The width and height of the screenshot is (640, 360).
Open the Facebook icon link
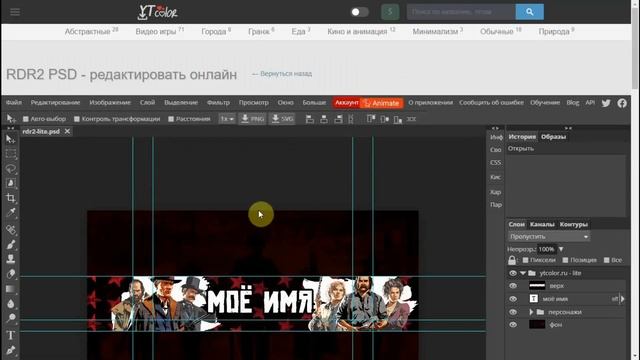[x=622, y=103]
